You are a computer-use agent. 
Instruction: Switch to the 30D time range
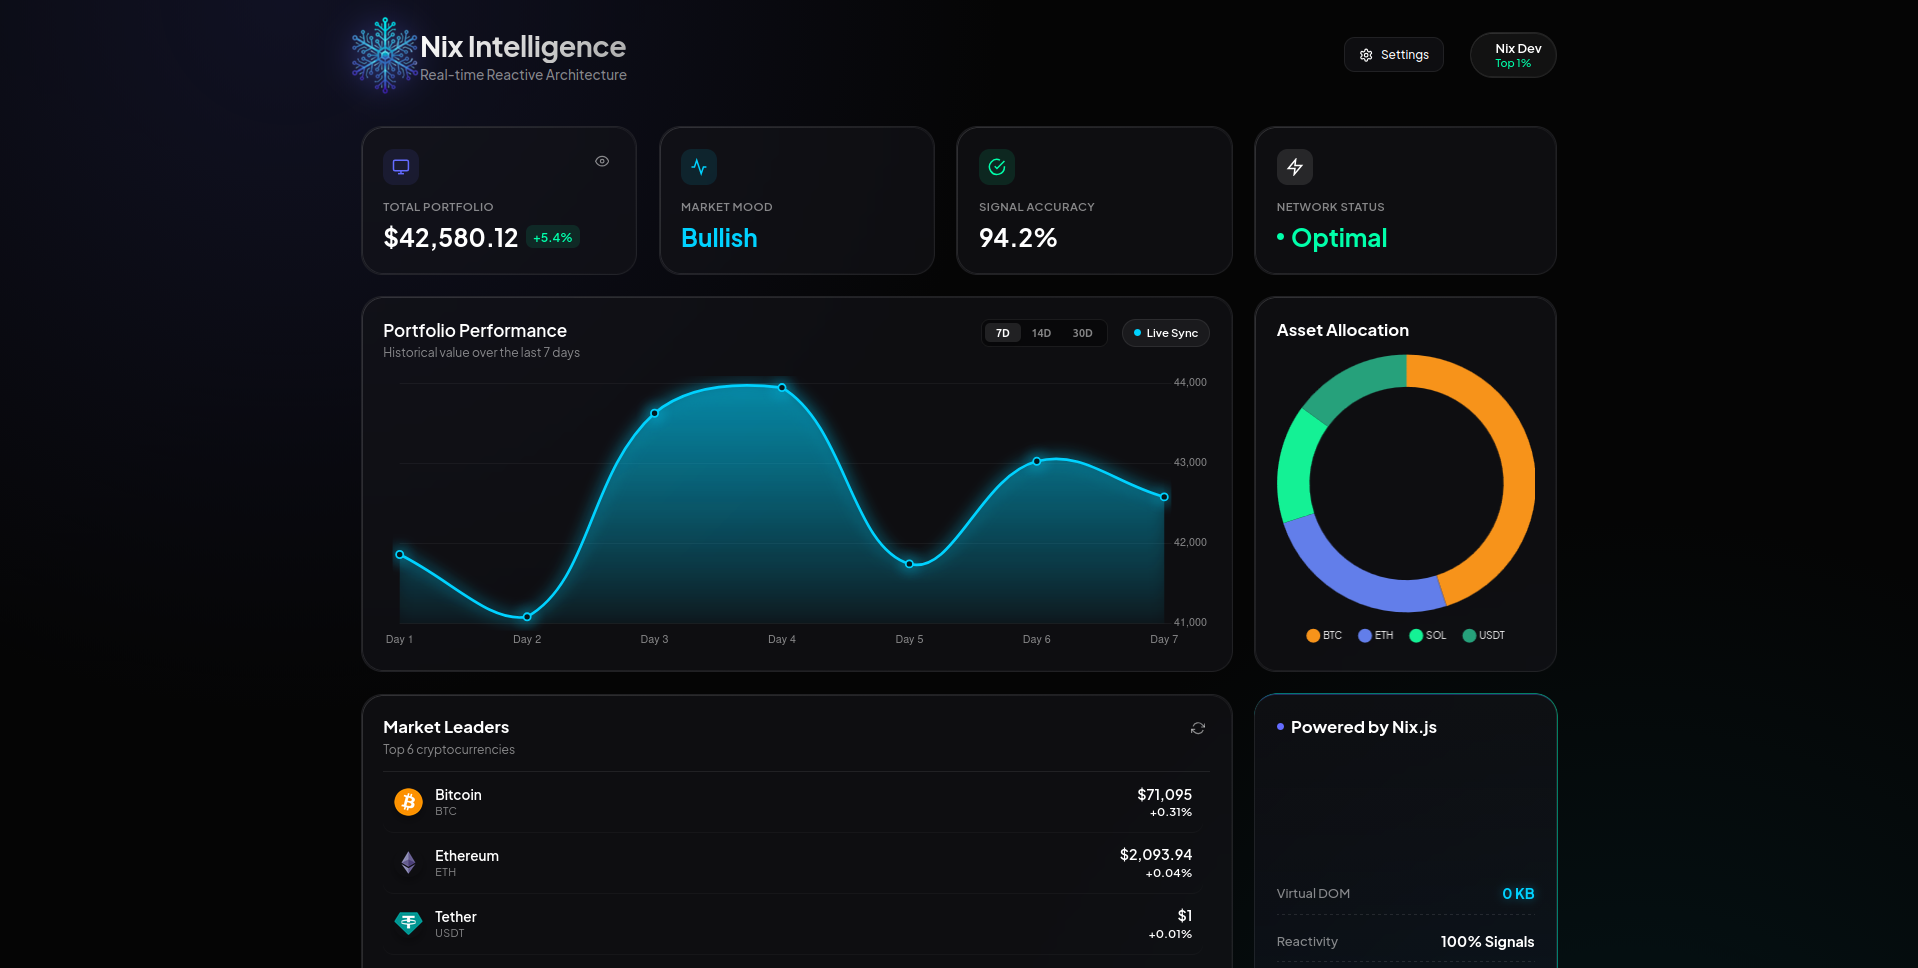(x=1082, y=332)
